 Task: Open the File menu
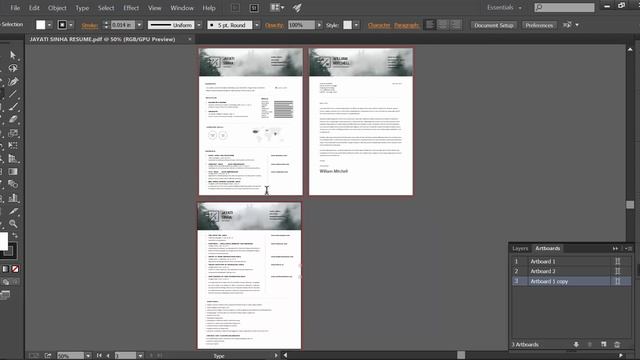[x=15, y=8]
